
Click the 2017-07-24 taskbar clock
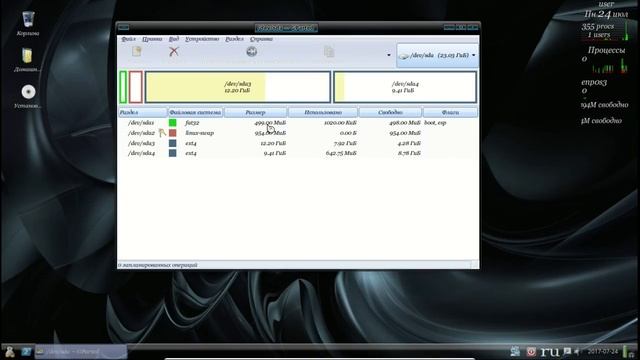coord(603,351)
